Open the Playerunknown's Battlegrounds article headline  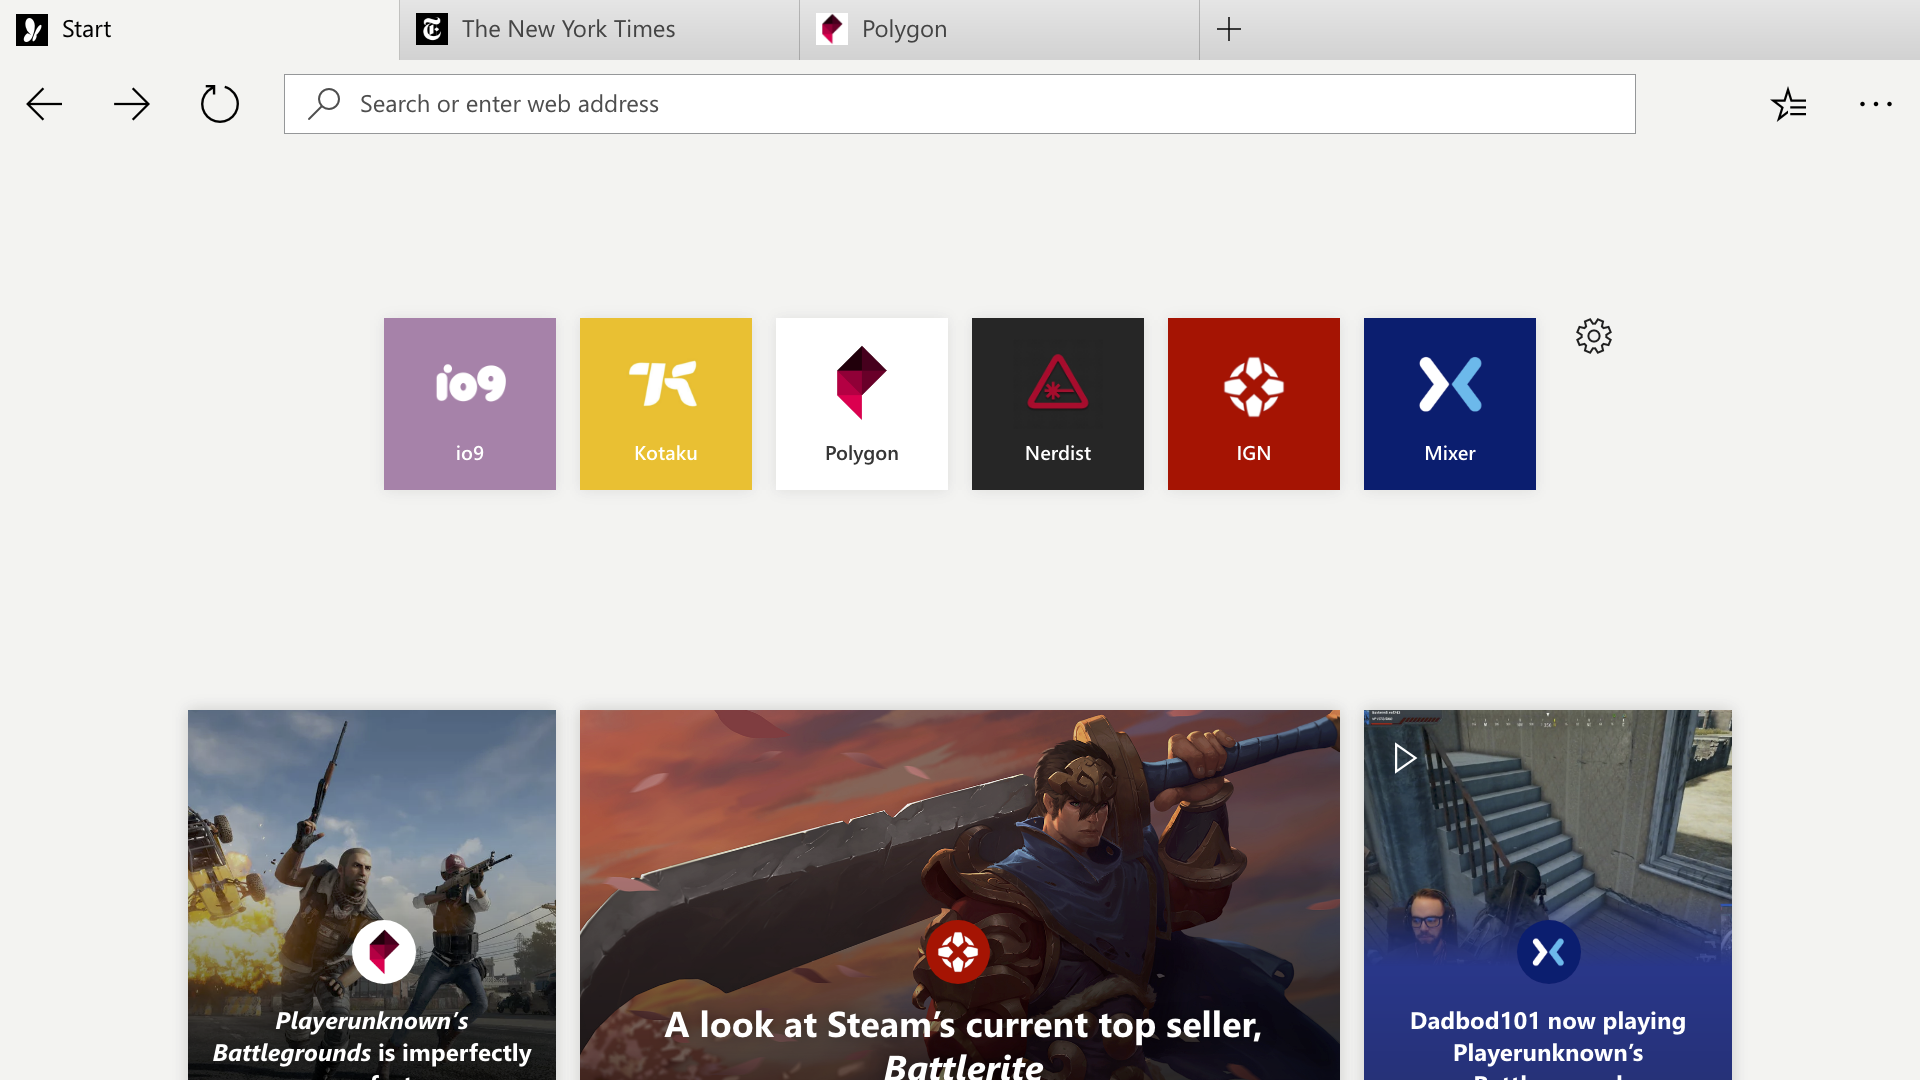(372, 1043)
